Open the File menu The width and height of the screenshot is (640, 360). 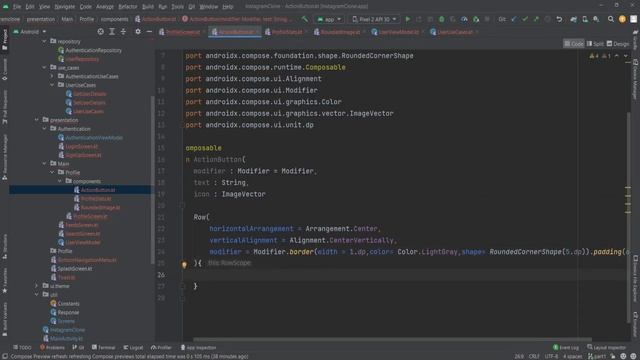click(17, 7)
